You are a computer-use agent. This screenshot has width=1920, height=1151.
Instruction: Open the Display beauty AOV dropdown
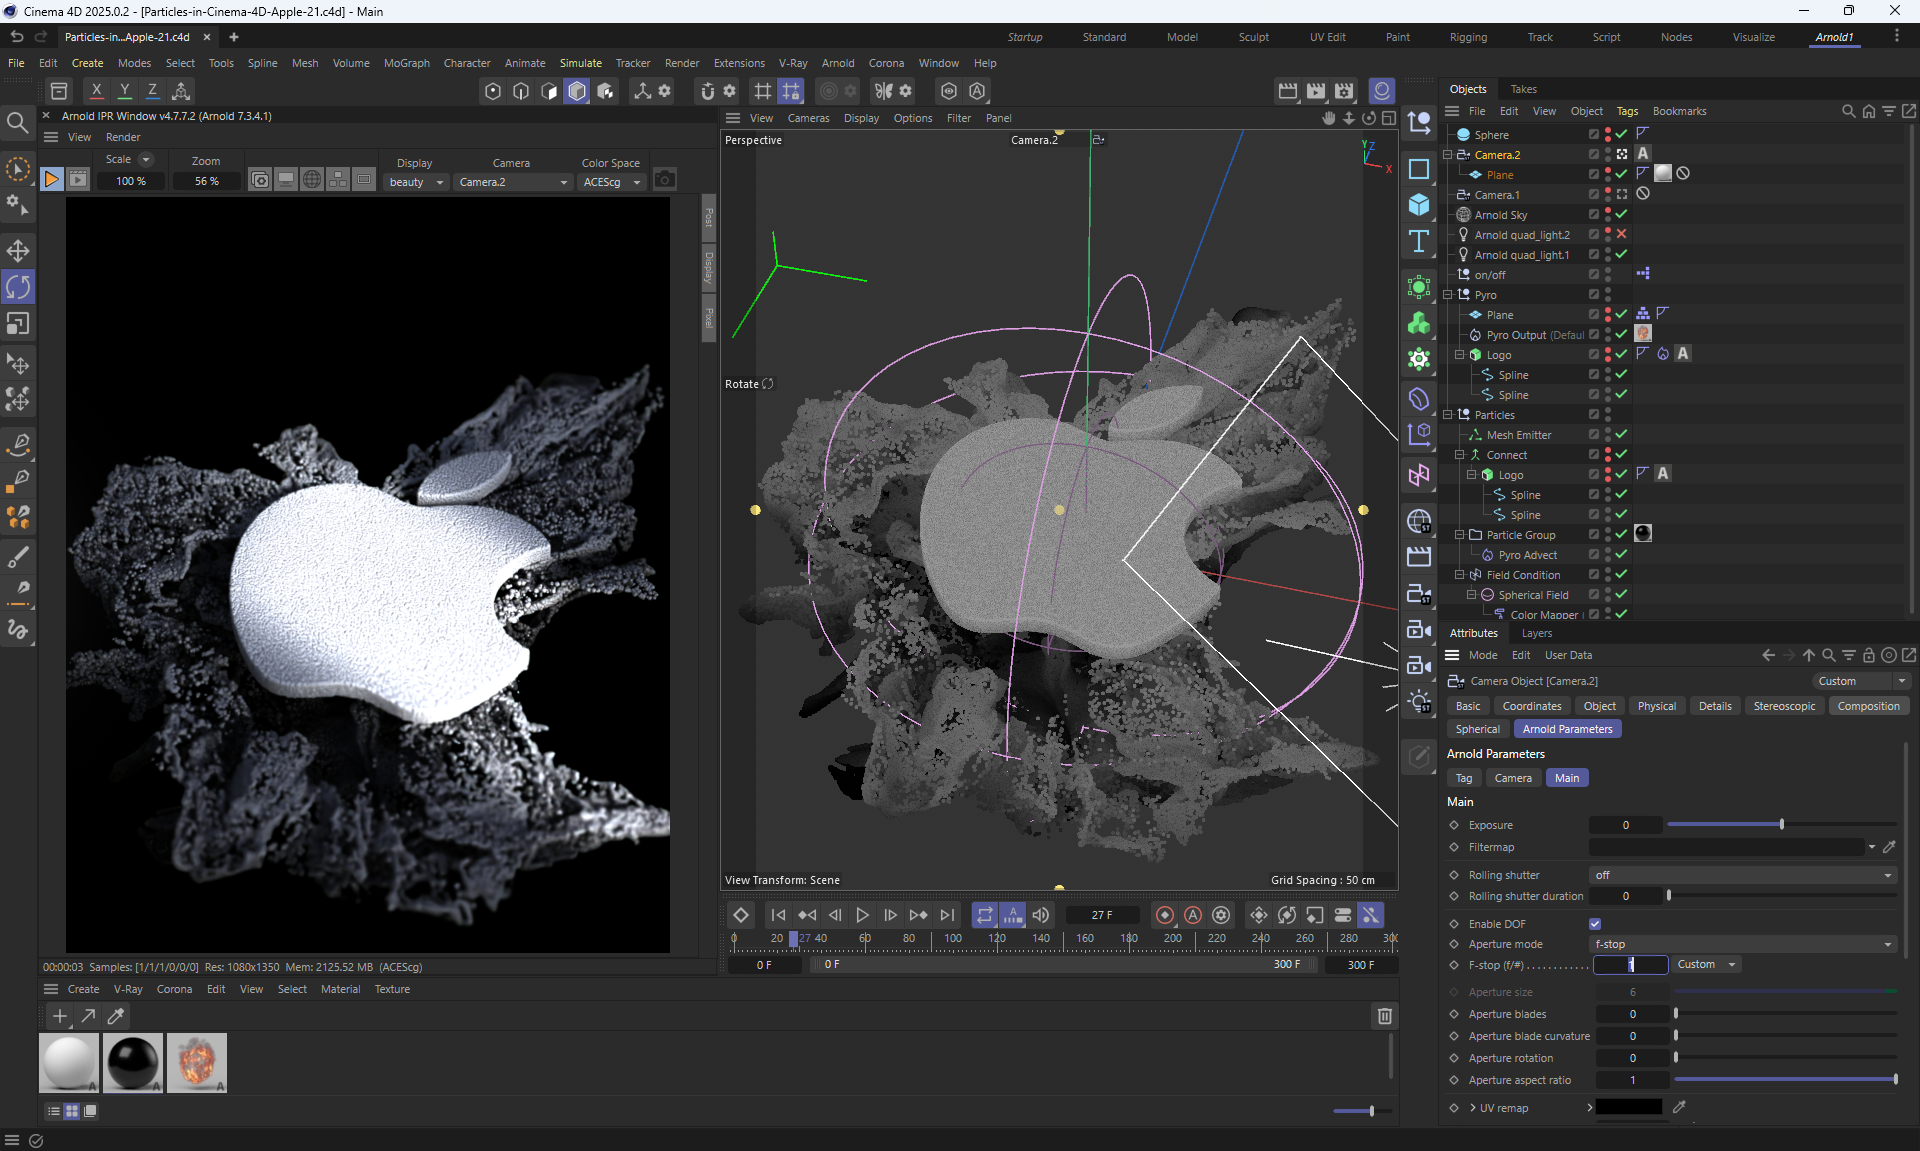pos(416,182)
